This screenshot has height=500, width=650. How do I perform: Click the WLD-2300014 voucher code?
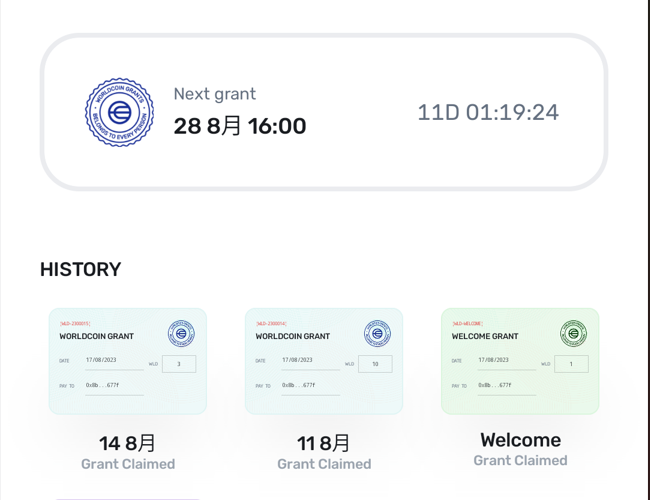point(271,323)
